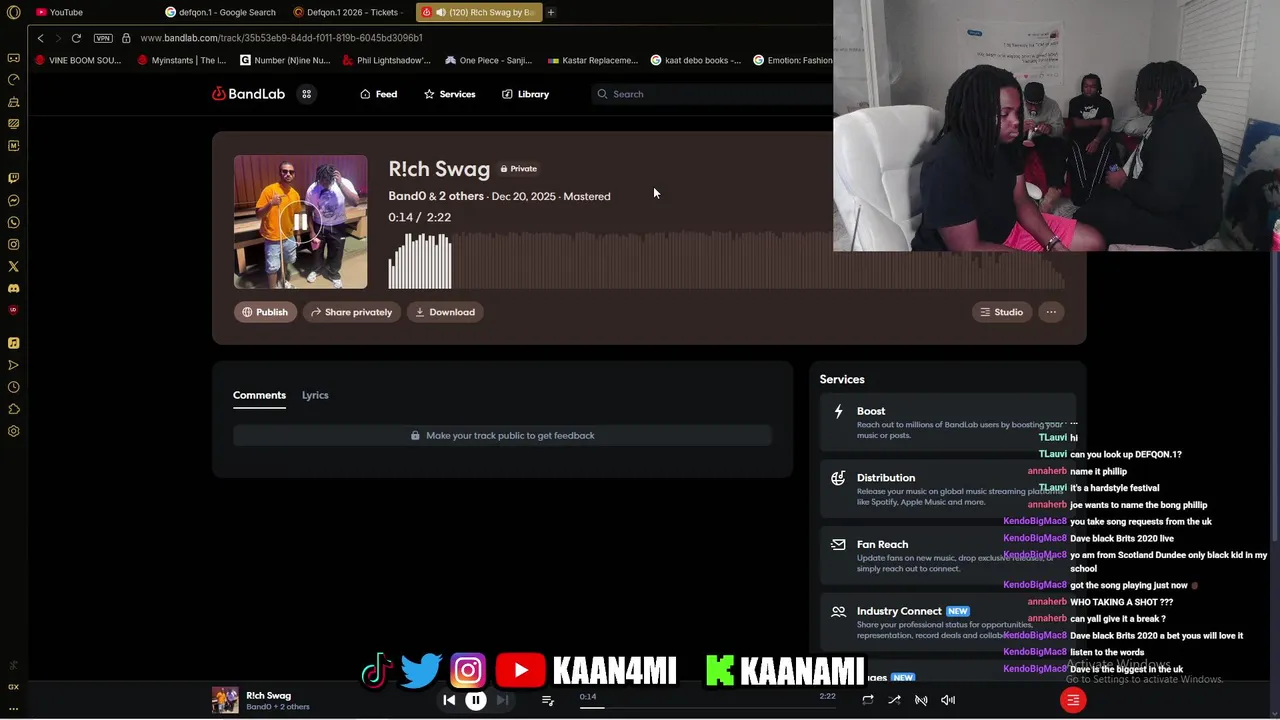This screenshot has width=1280, height=720.
Task: Open the Distribution service
Action: [947, 490]
